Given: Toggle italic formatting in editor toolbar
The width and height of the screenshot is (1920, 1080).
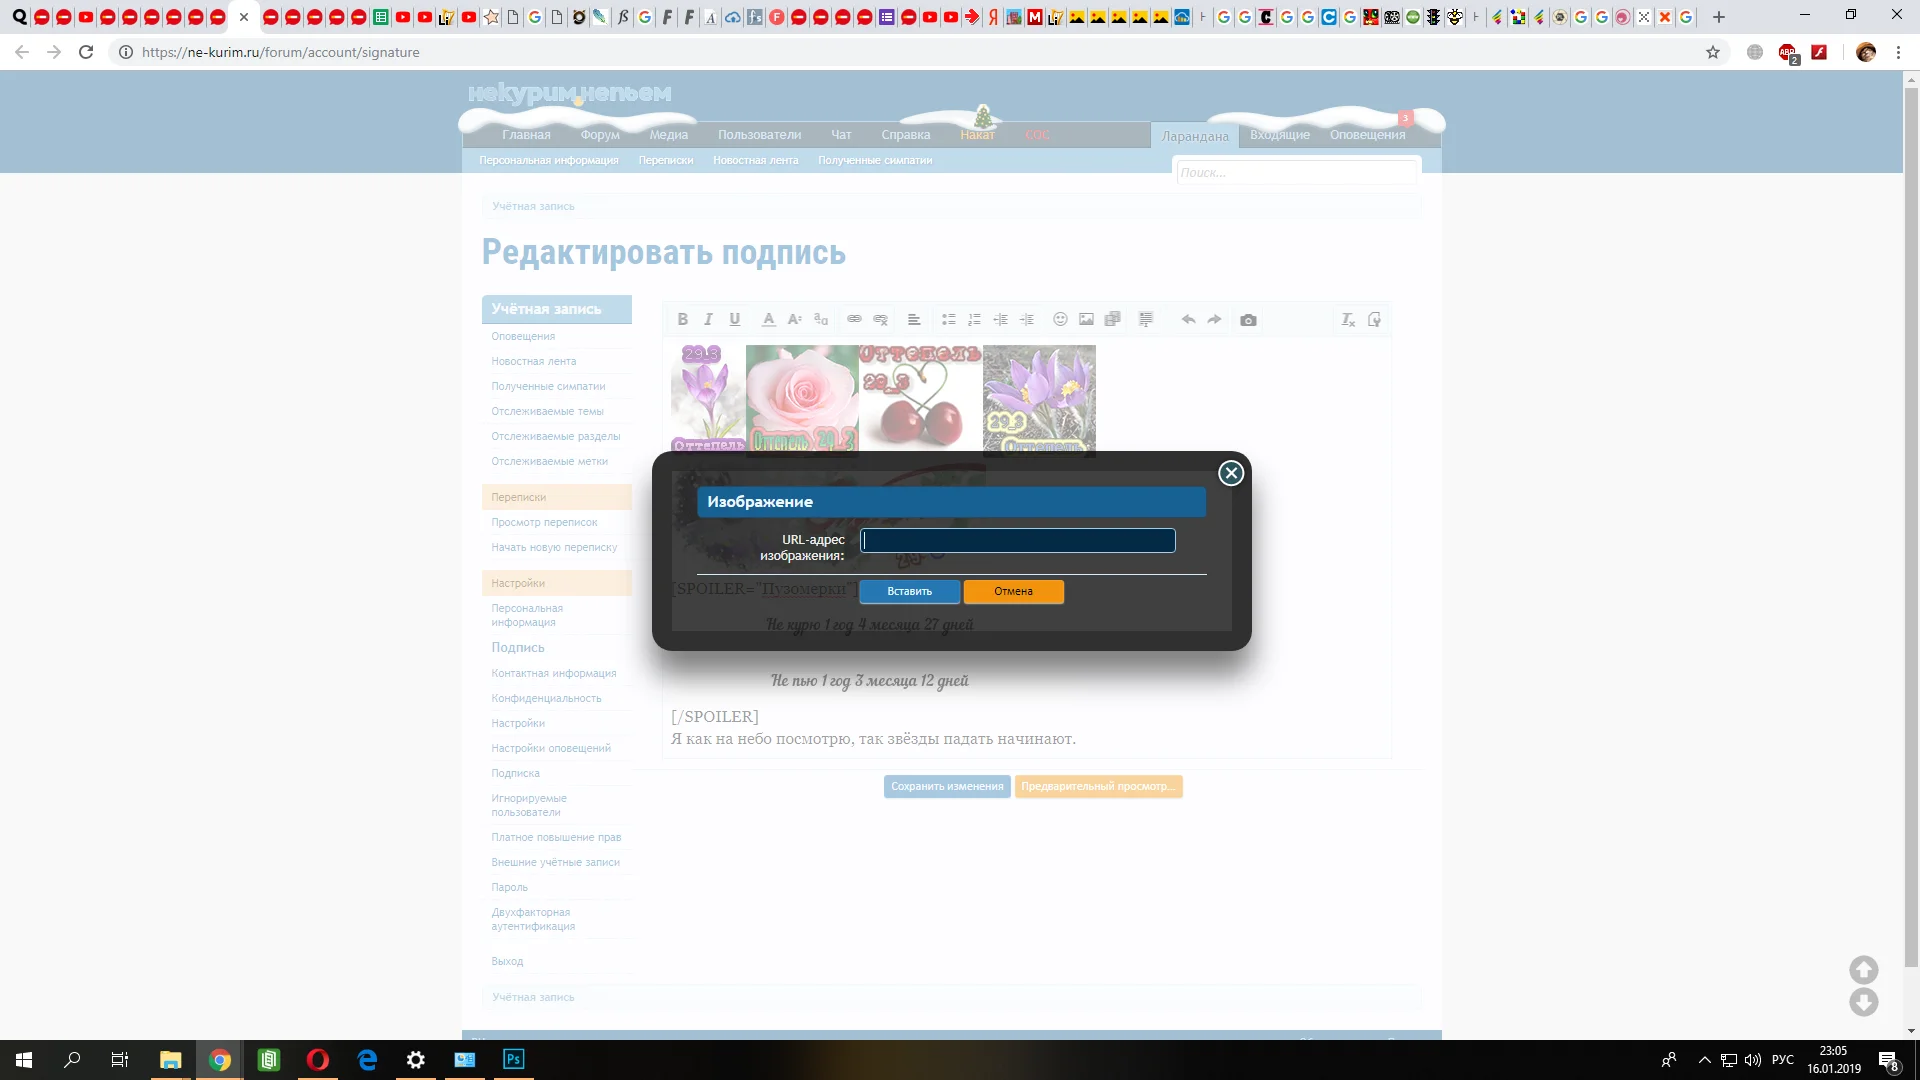Looking at the screenshot, I should (x=708, y=320).
